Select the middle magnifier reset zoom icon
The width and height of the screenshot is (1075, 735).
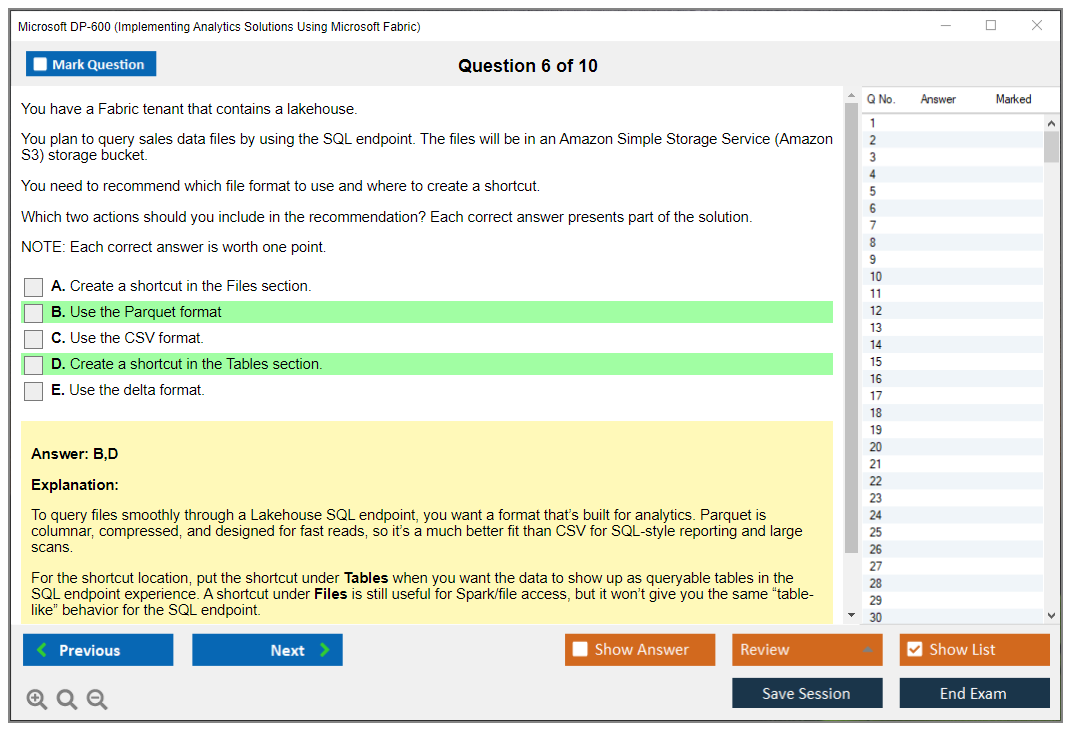pos(66,699)
